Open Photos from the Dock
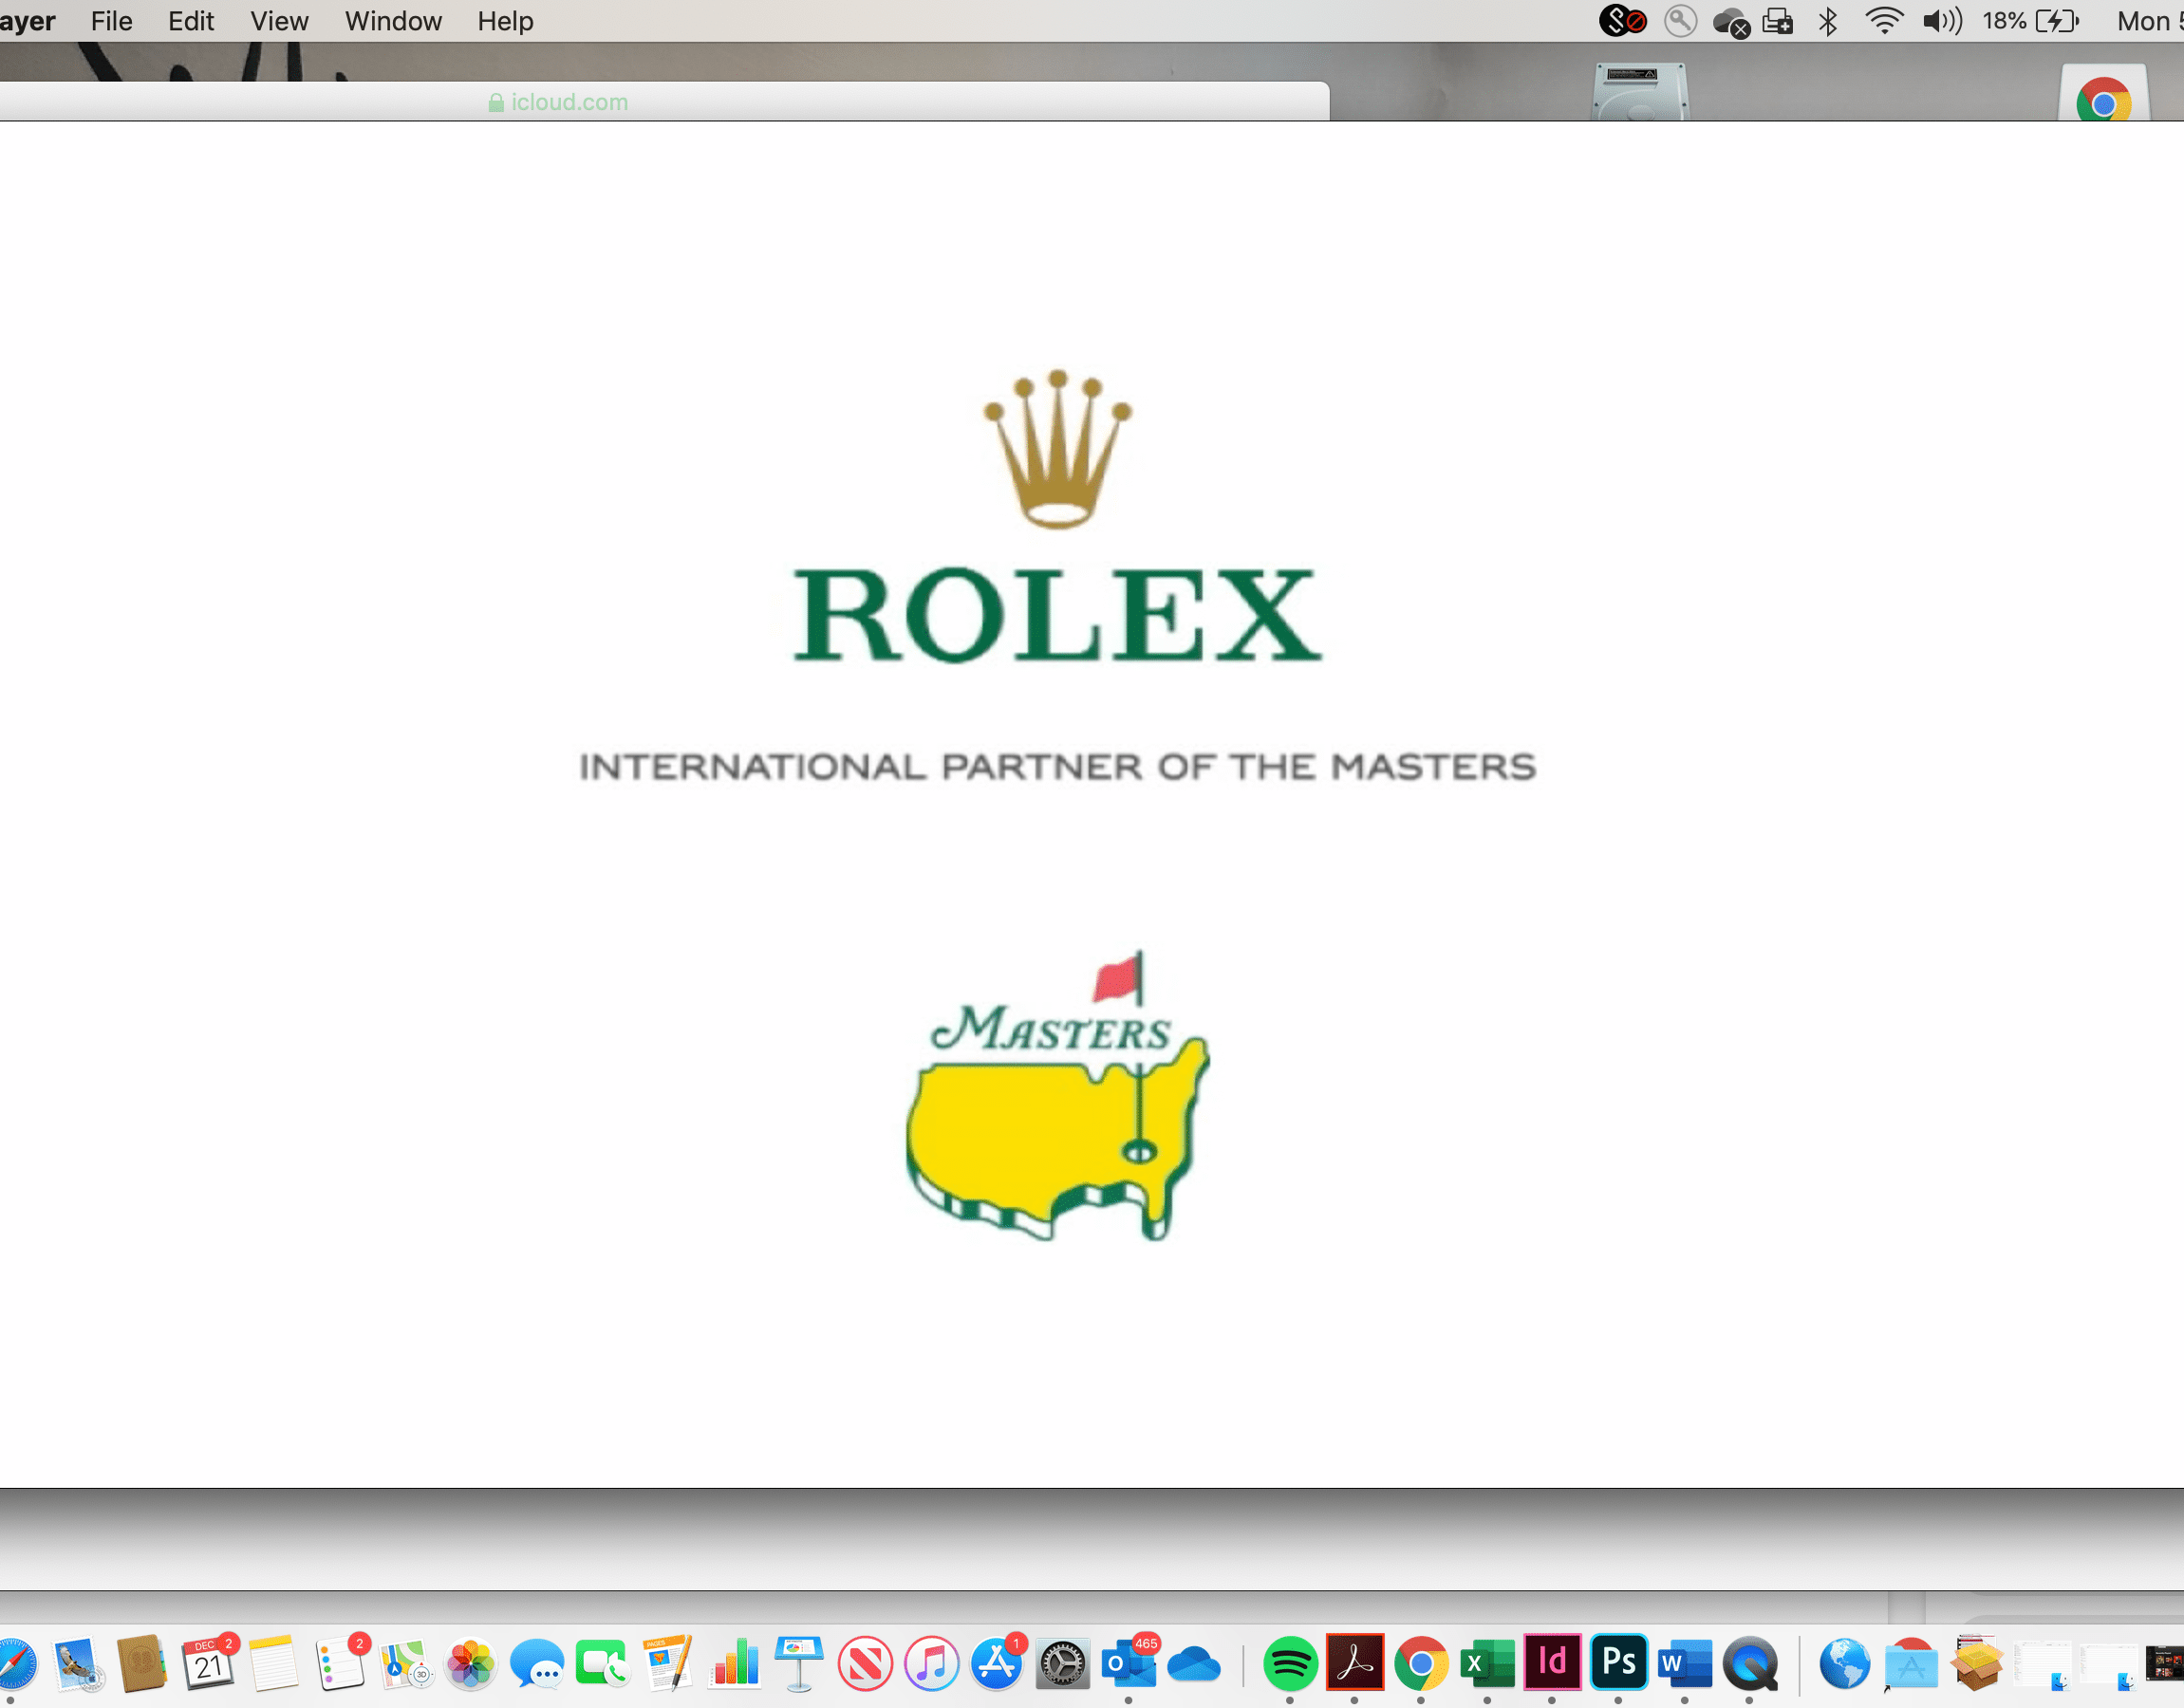This screenshot has width=2184, height=1708. 471,1664
